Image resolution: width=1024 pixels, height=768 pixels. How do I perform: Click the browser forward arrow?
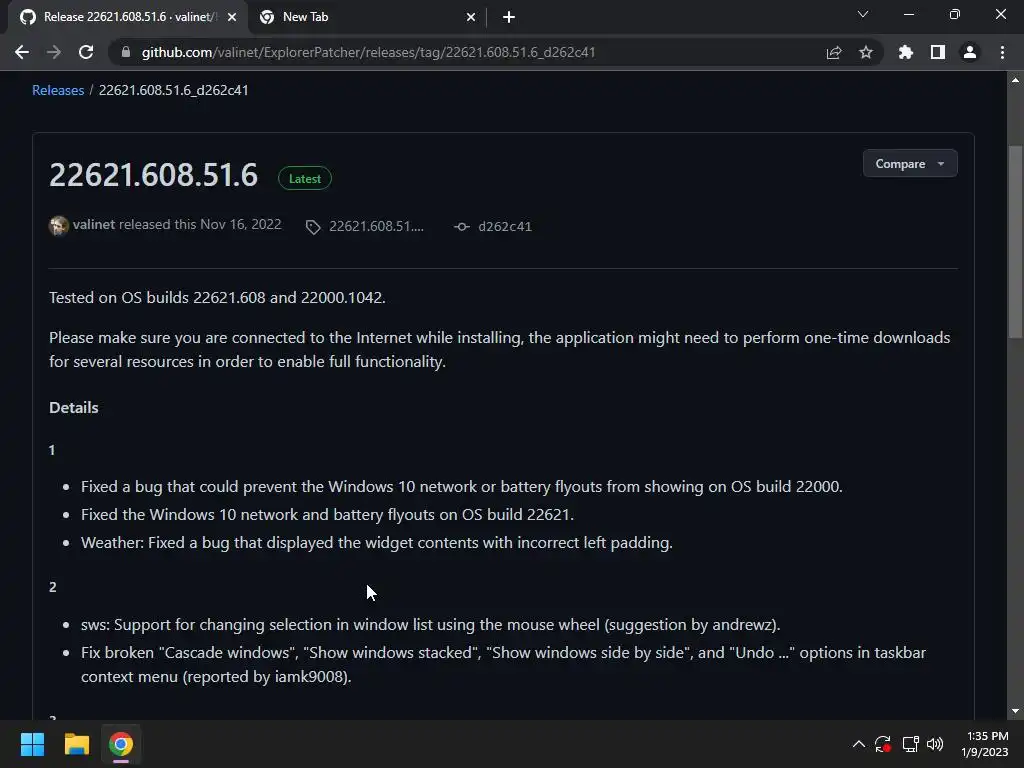(54, 52)
